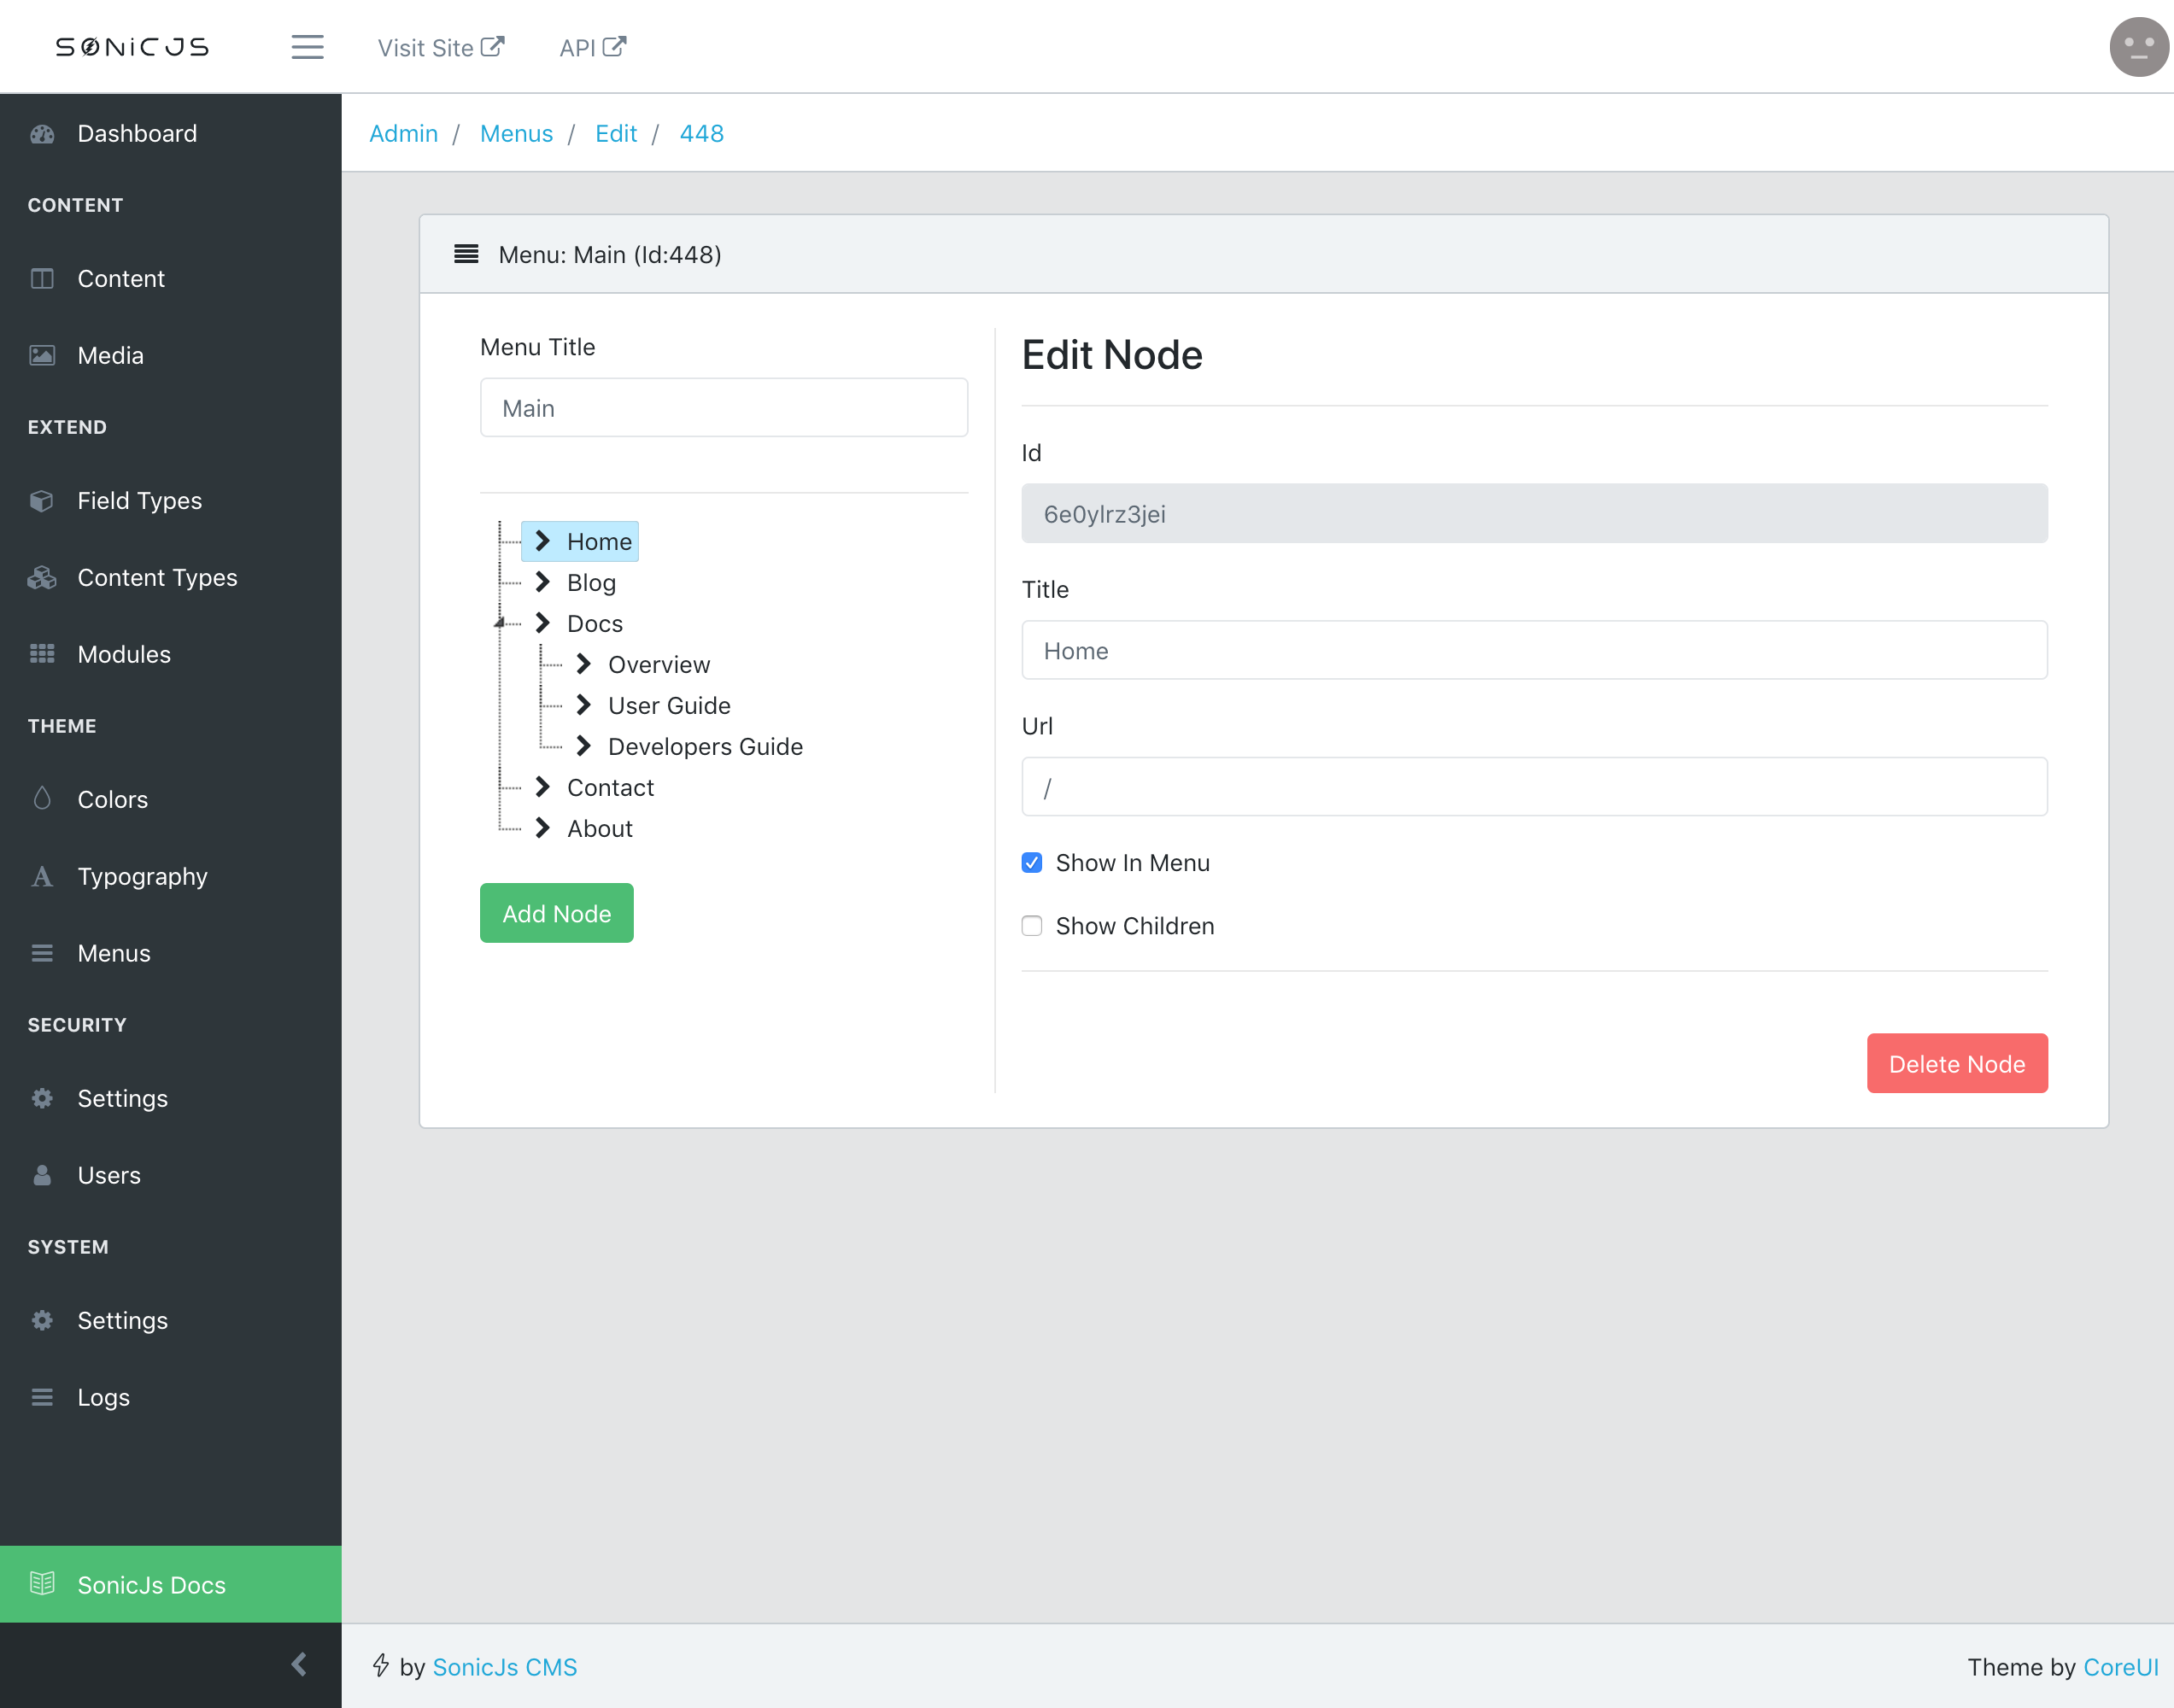
Task: Open the Admin breadcrumb link
Action: point(406,132)
